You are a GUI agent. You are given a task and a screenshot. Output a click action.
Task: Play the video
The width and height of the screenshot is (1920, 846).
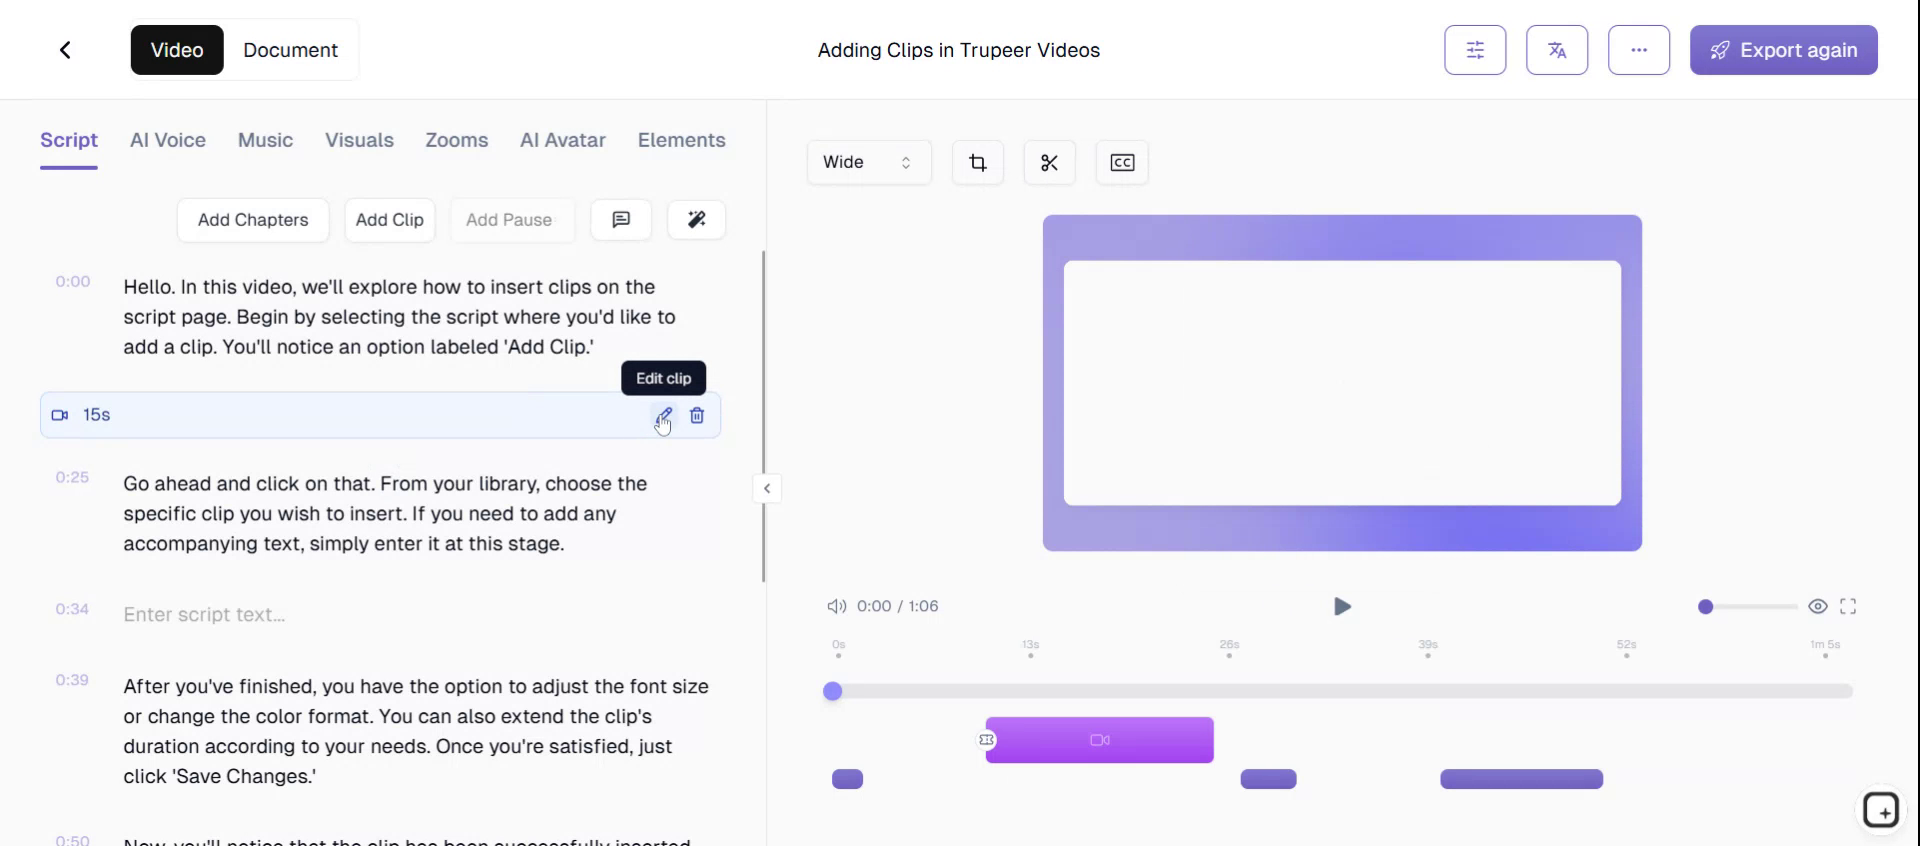[x=1342, y=606]
